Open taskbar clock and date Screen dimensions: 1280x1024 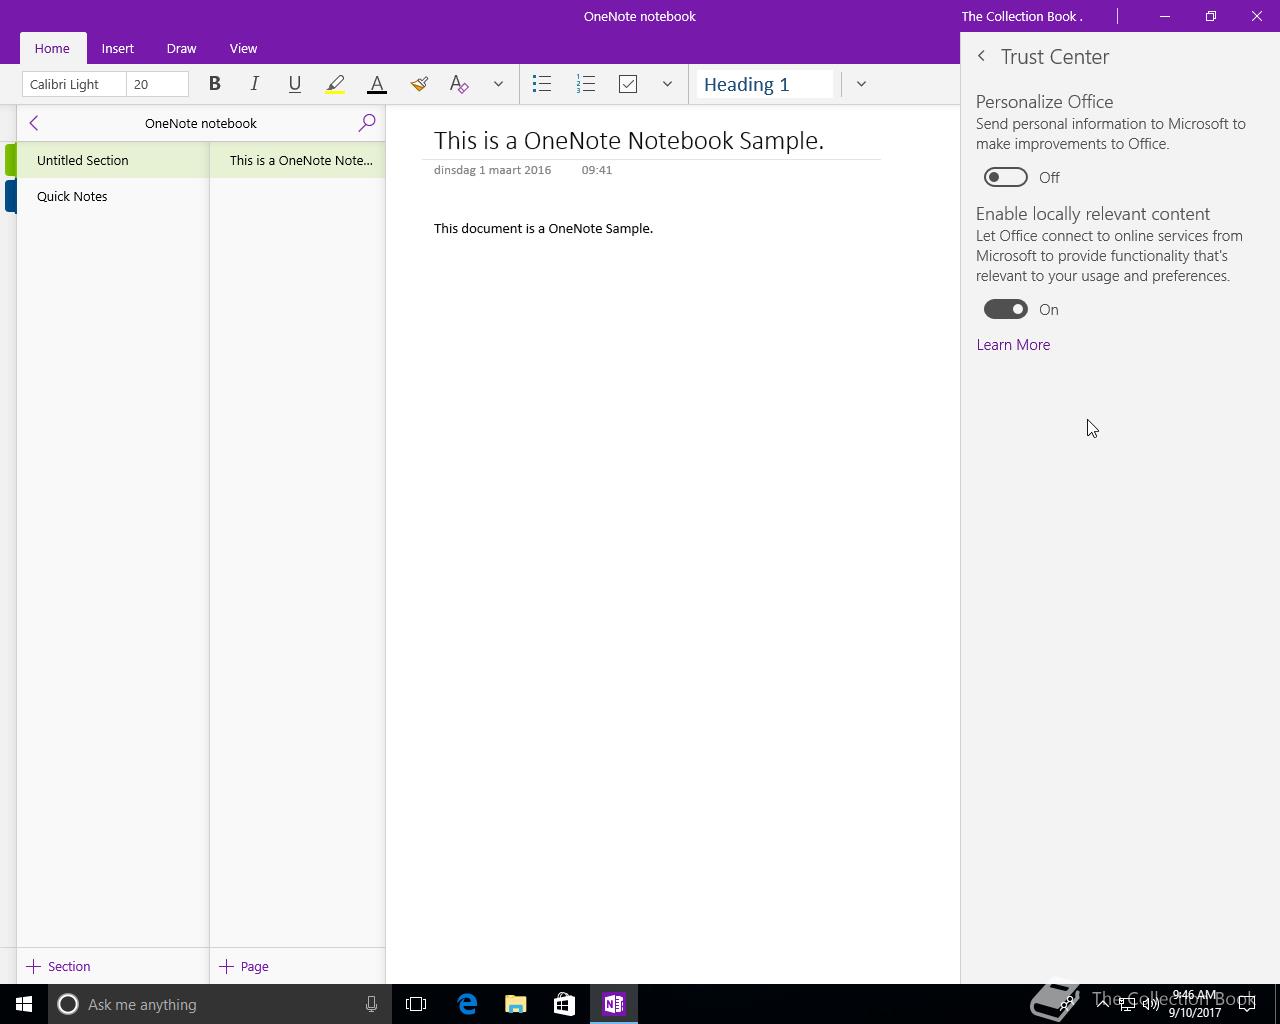(x=1195, y=1004)
